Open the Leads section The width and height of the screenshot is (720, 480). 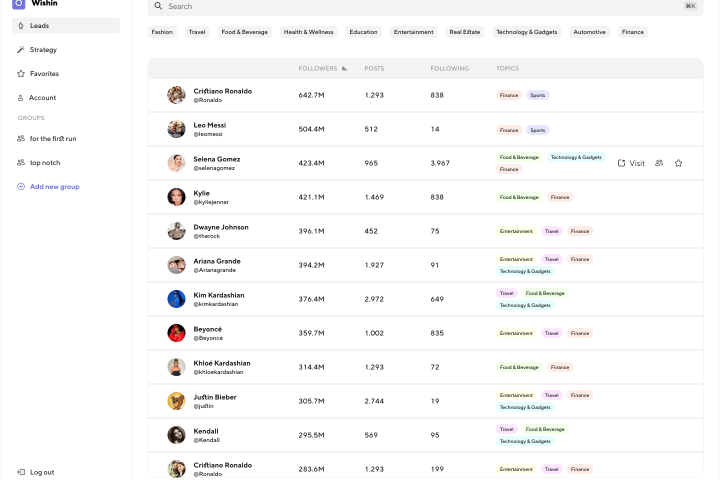point(66,26)
